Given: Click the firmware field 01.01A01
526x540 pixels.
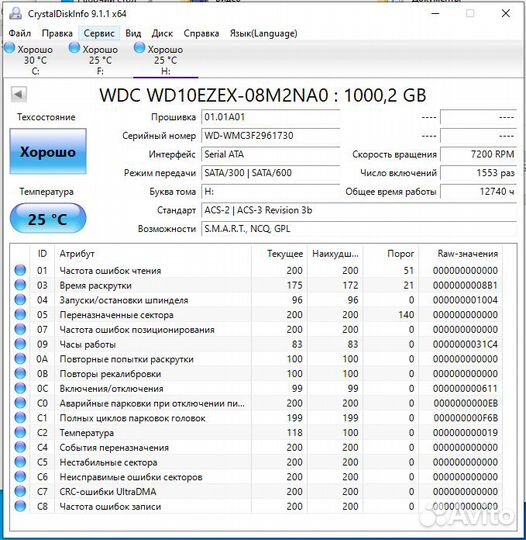Looking at the screenshot, I should tap(271, 117).
